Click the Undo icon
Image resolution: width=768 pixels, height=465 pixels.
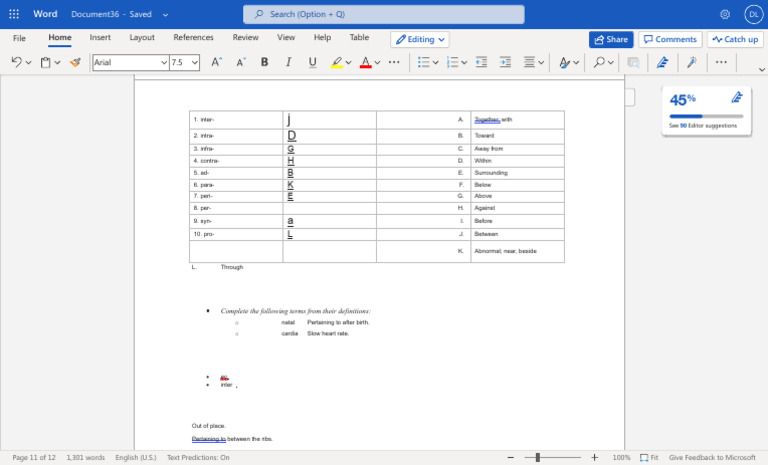(x=16, y=62)
